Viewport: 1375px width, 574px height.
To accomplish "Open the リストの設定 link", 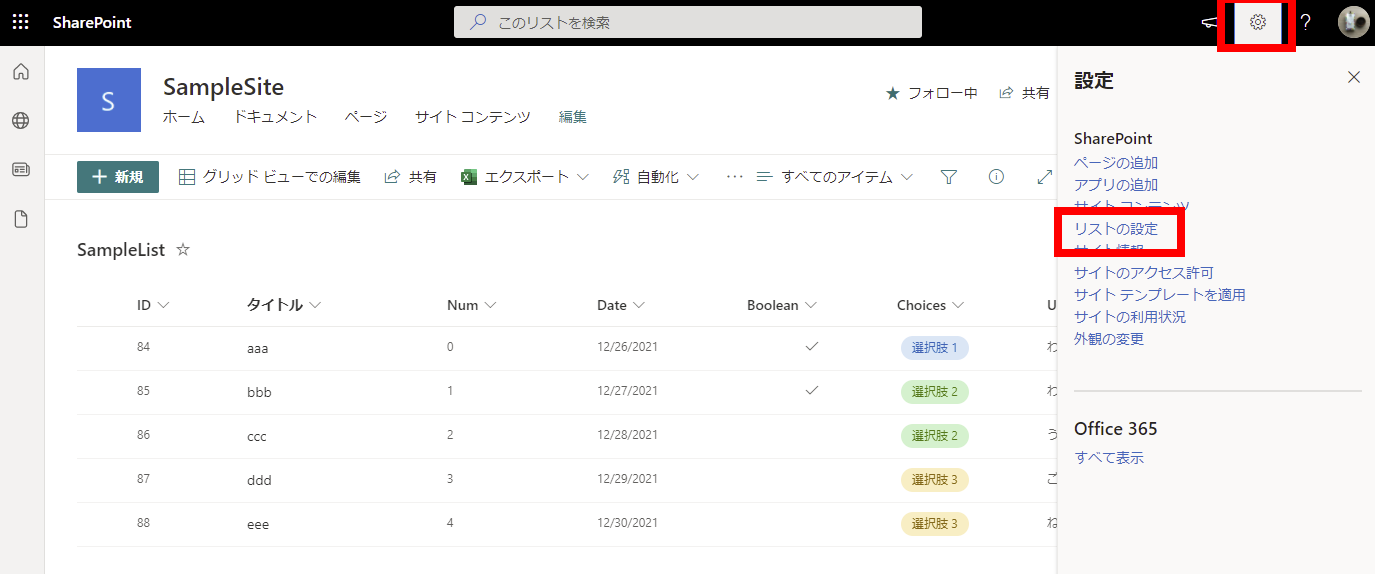I will [1115, 229].
